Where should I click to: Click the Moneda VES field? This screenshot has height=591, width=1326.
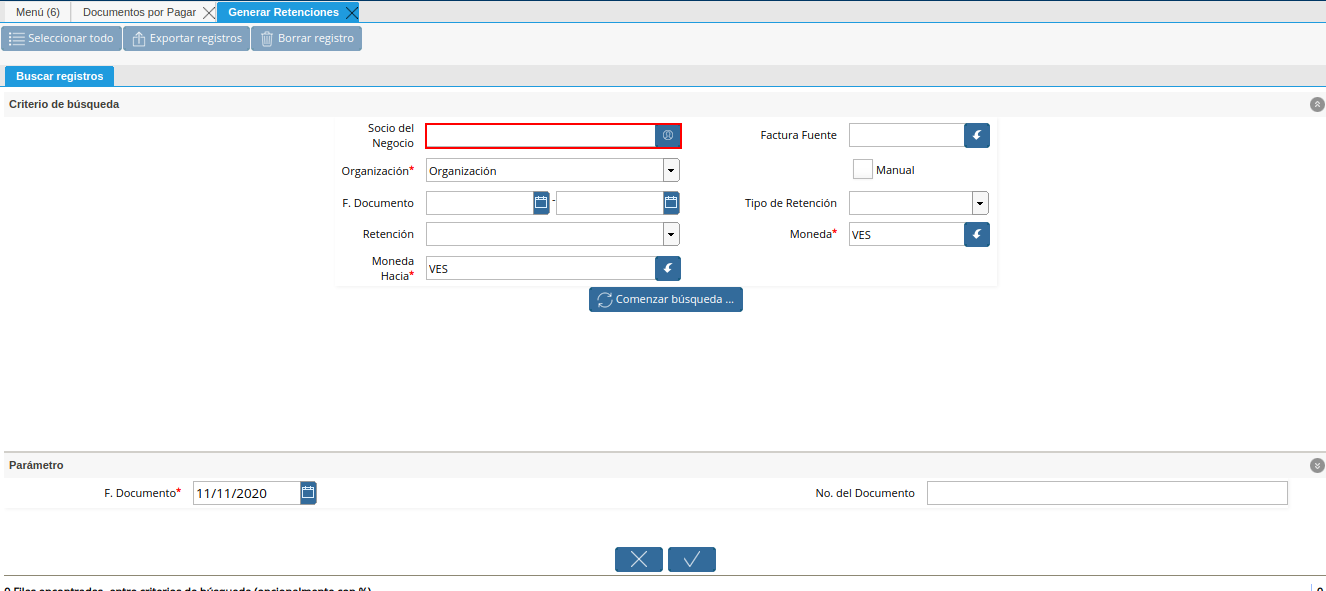(x=907, y=234)
